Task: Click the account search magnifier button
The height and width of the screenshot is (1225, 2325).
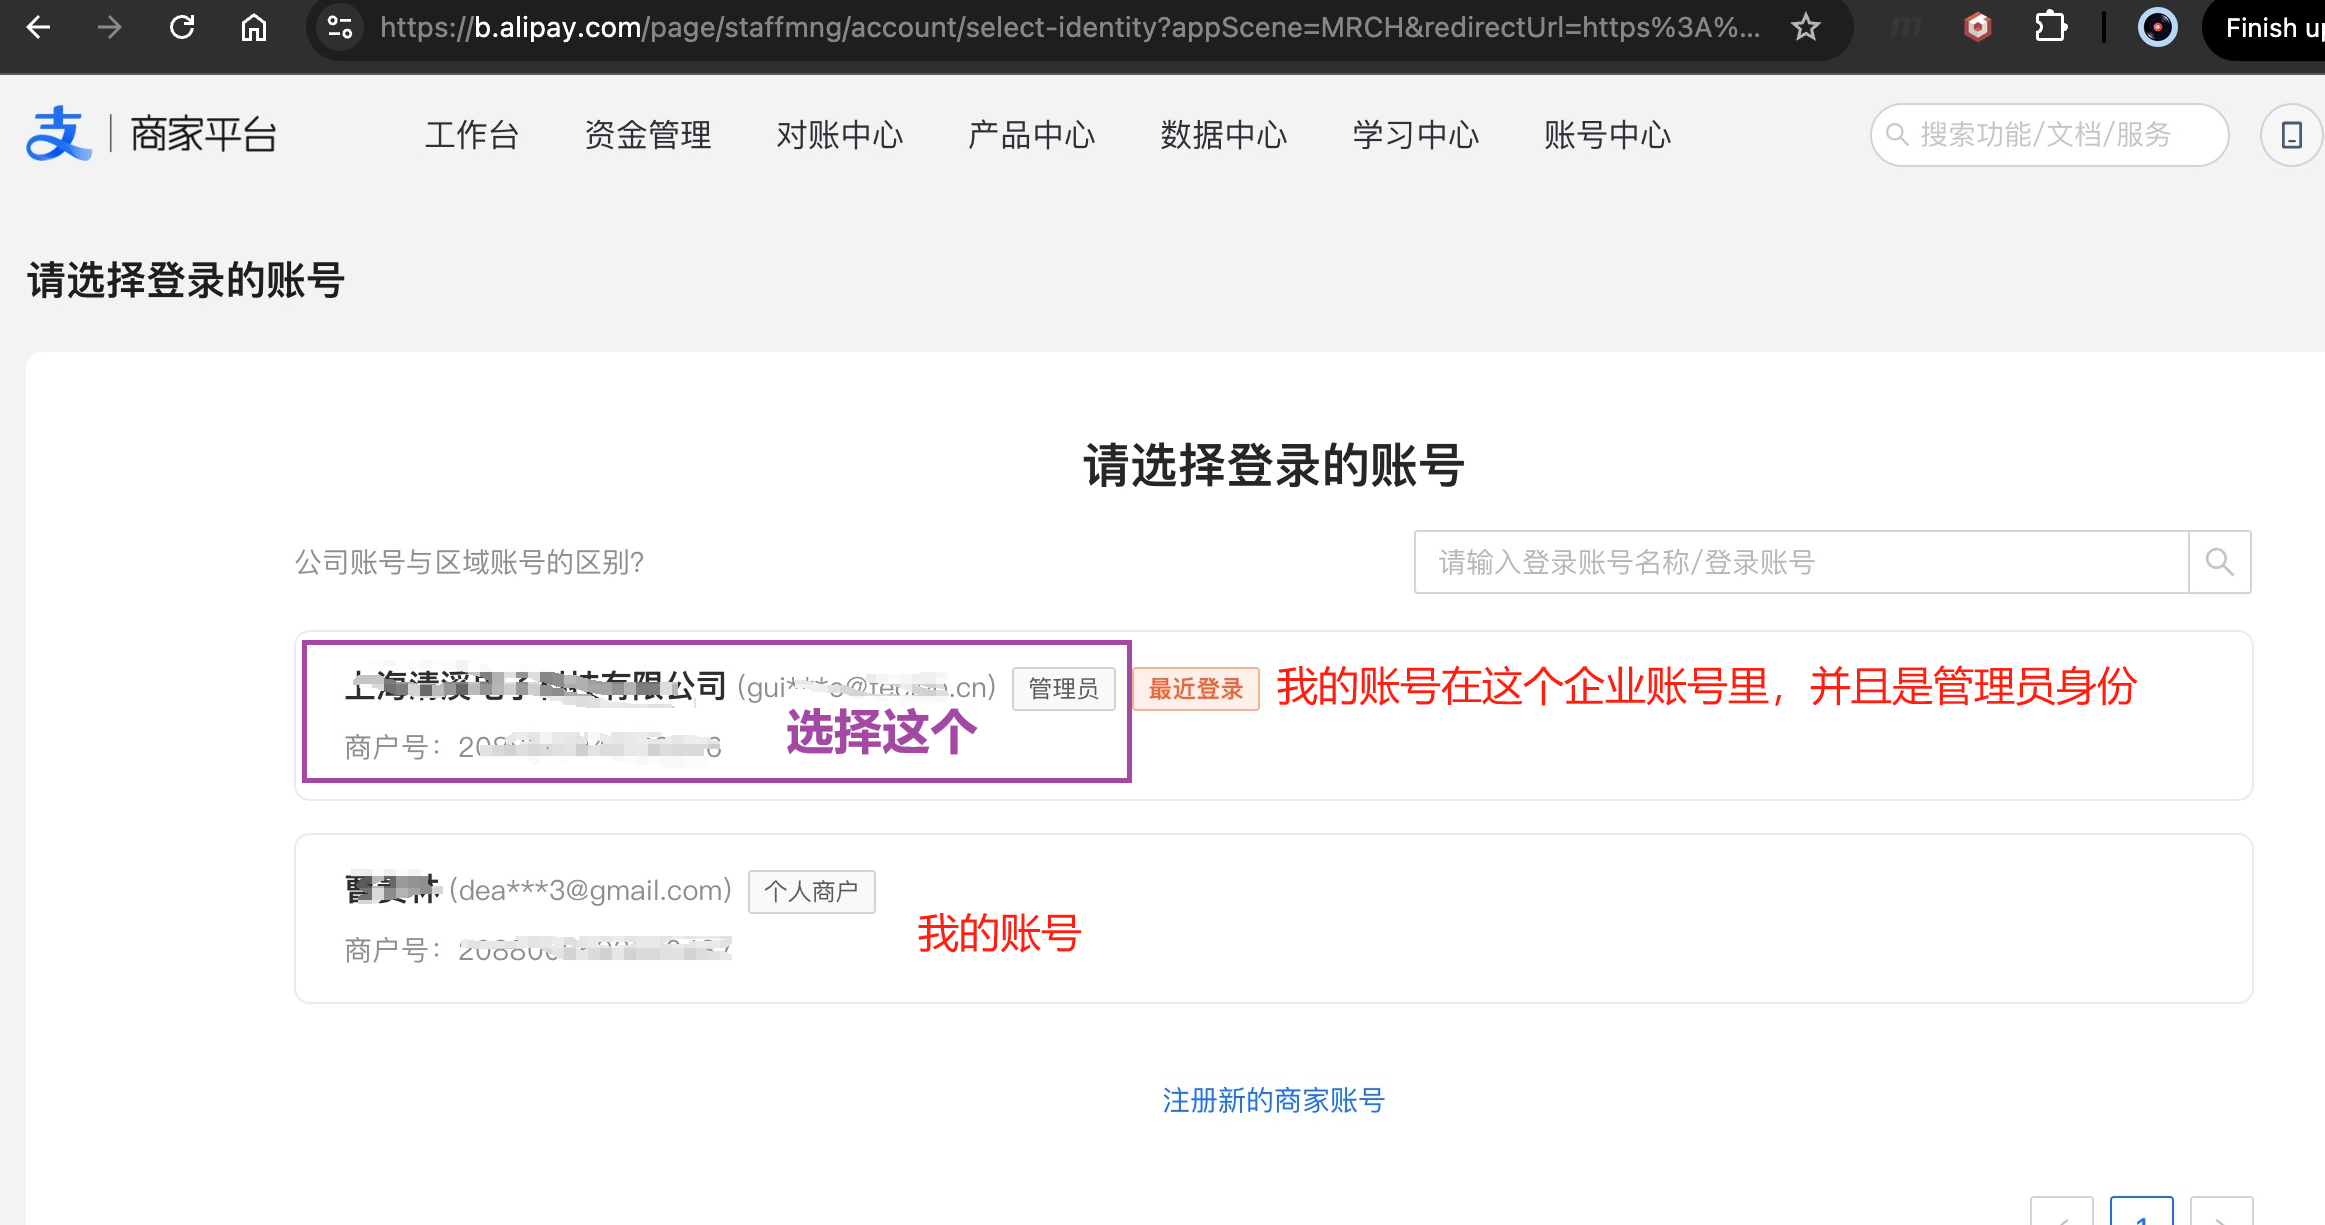Action: [2219, 562]
